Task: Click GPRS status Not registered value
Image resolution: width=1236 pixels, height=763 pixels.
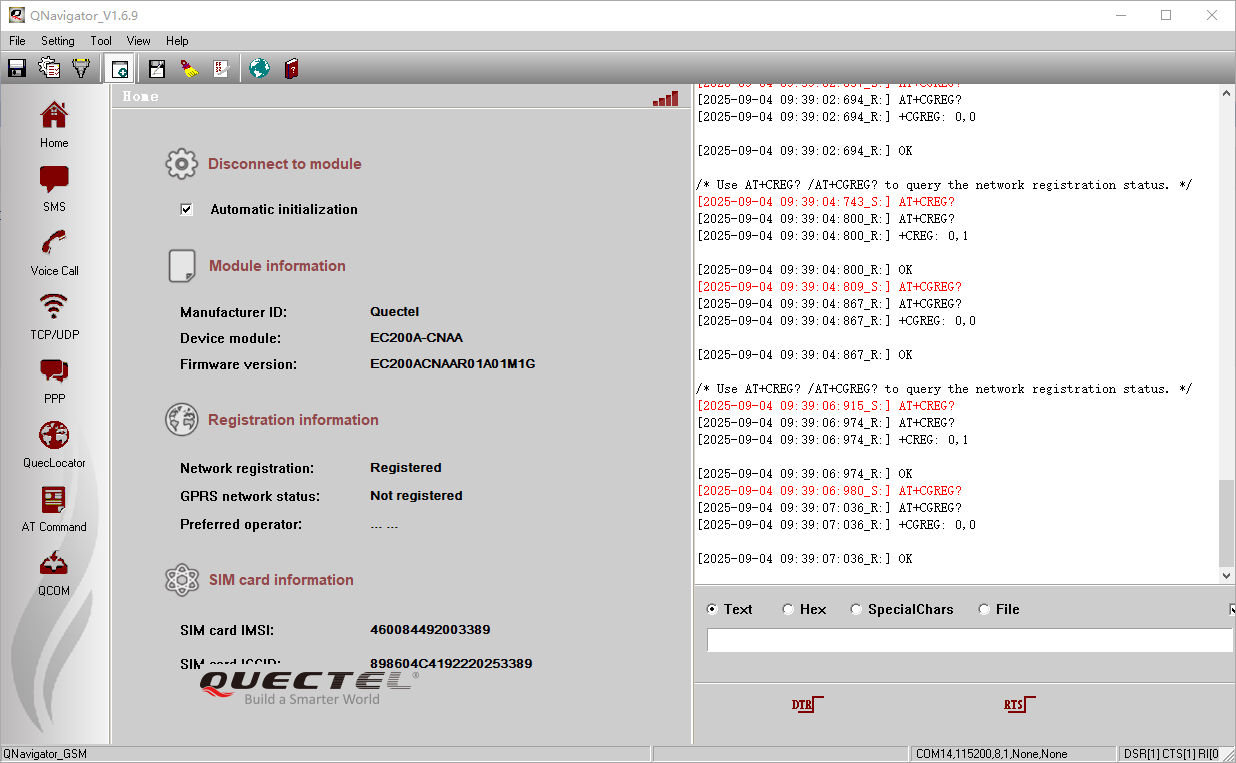Action: point(416,496)
